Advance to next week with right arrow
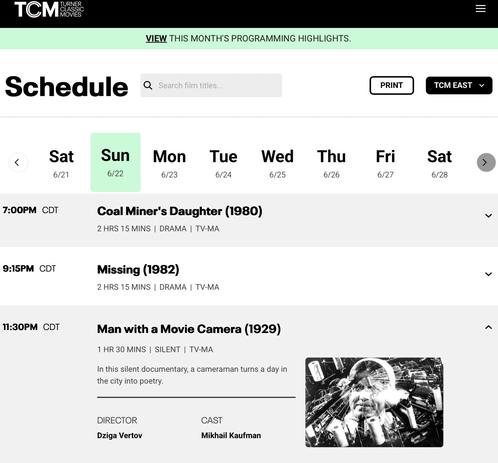Image resolution: width=498 pixels, height=463 pixels. 486,162
